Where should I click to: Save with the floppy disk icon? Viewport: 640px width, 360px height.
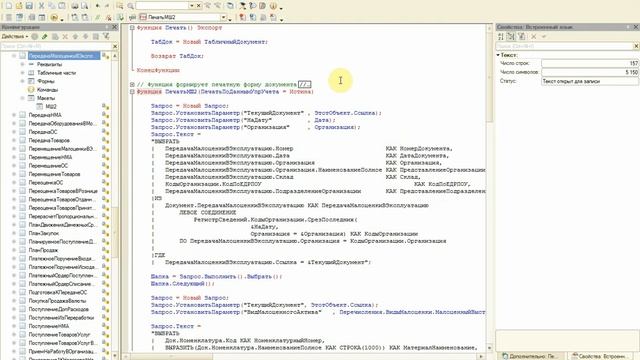click(29, 6)
